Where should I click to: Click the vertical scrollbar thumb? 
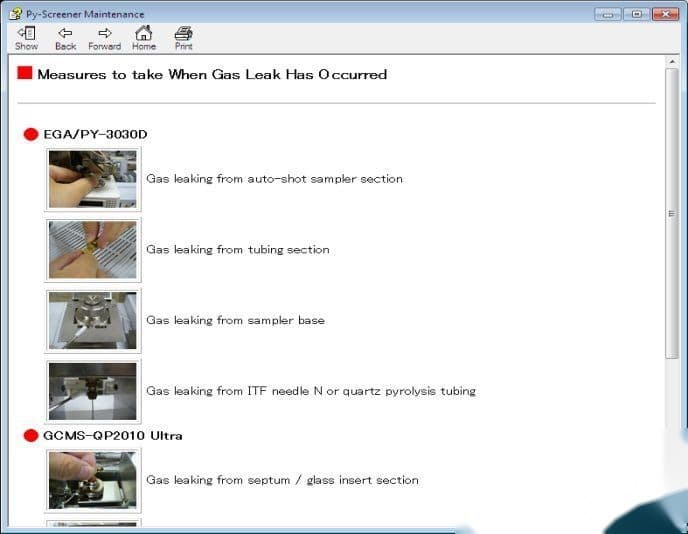coord(672,214)
